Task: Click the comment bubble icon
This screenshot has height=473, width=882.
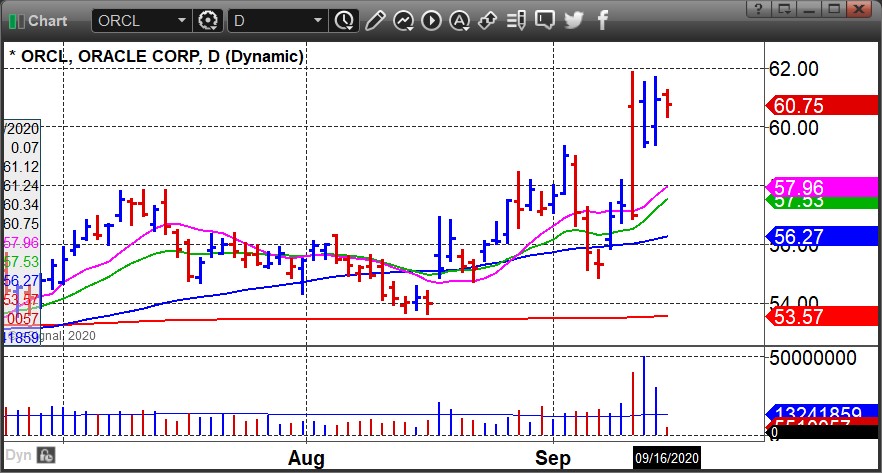Action: pyautogui.click(x=544, y=21)
